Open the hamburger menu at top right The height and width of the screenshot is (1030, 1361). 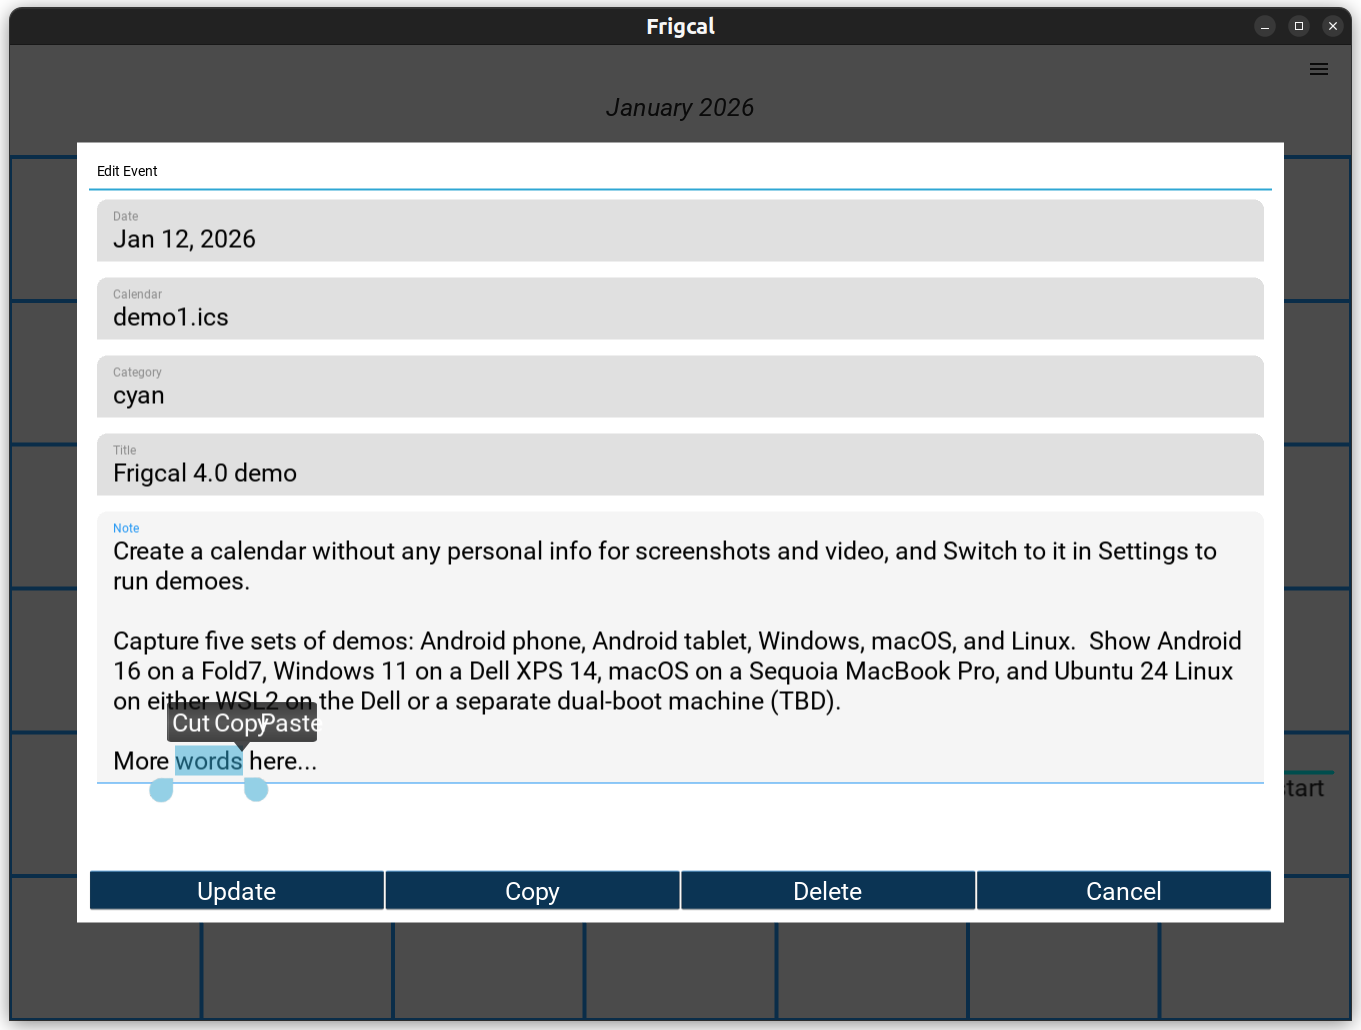(1318, 69)
